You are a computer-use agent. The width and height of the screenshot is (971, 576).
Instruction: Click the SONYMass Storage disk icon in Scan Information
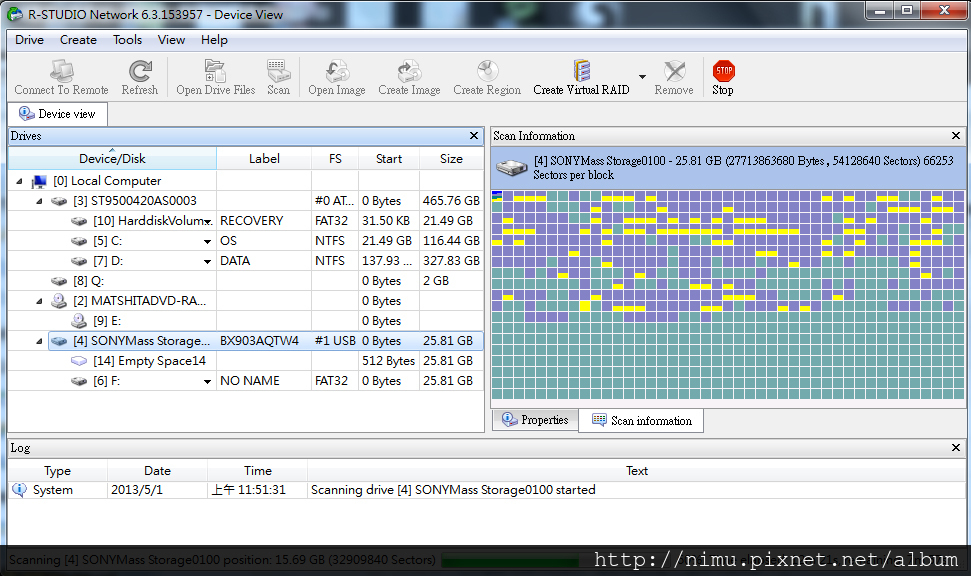[512, 168]
